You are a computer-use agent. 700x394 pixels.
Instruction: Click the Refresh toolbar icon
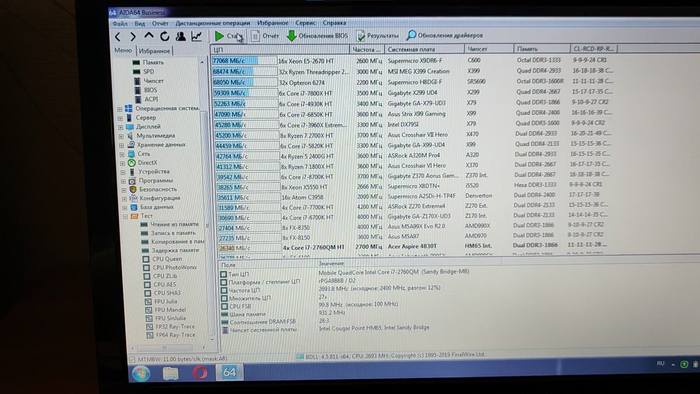coord(165,37)
